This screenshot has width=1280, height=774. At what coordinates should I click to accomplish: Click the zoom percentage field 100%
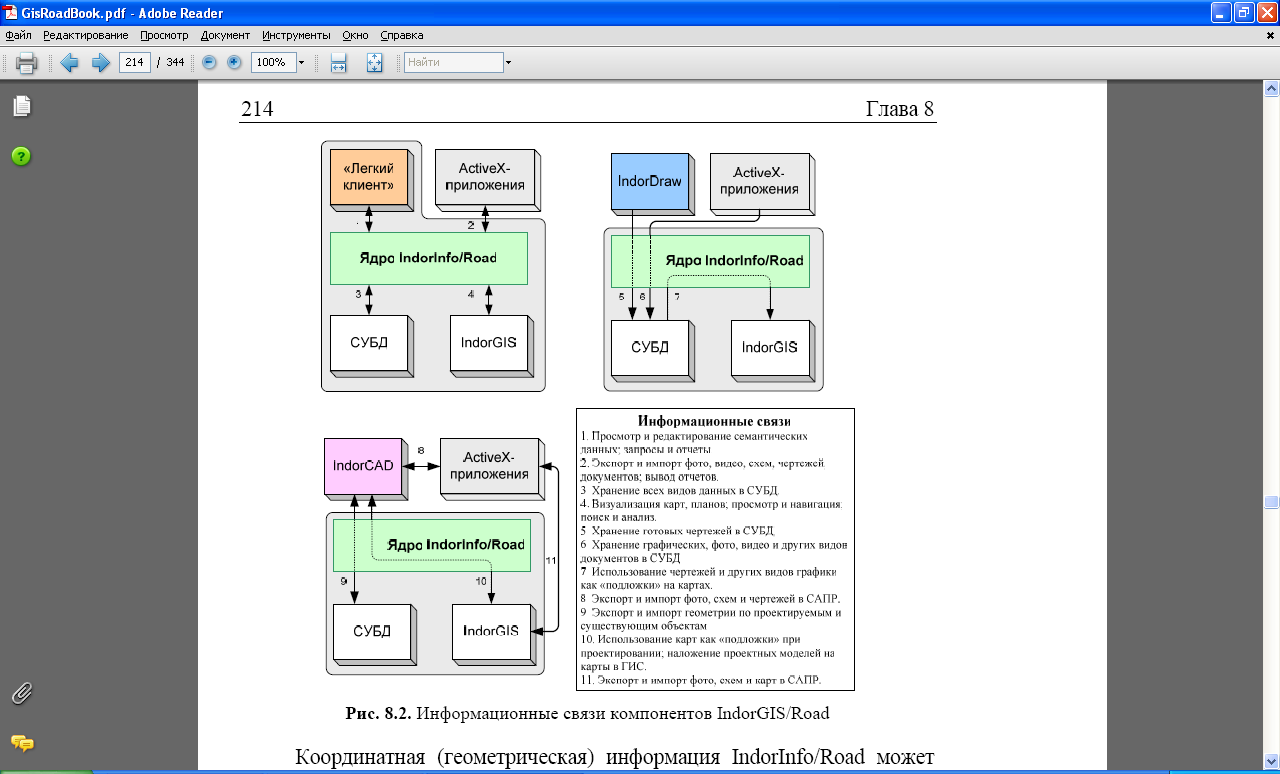(x=272, y=62)
